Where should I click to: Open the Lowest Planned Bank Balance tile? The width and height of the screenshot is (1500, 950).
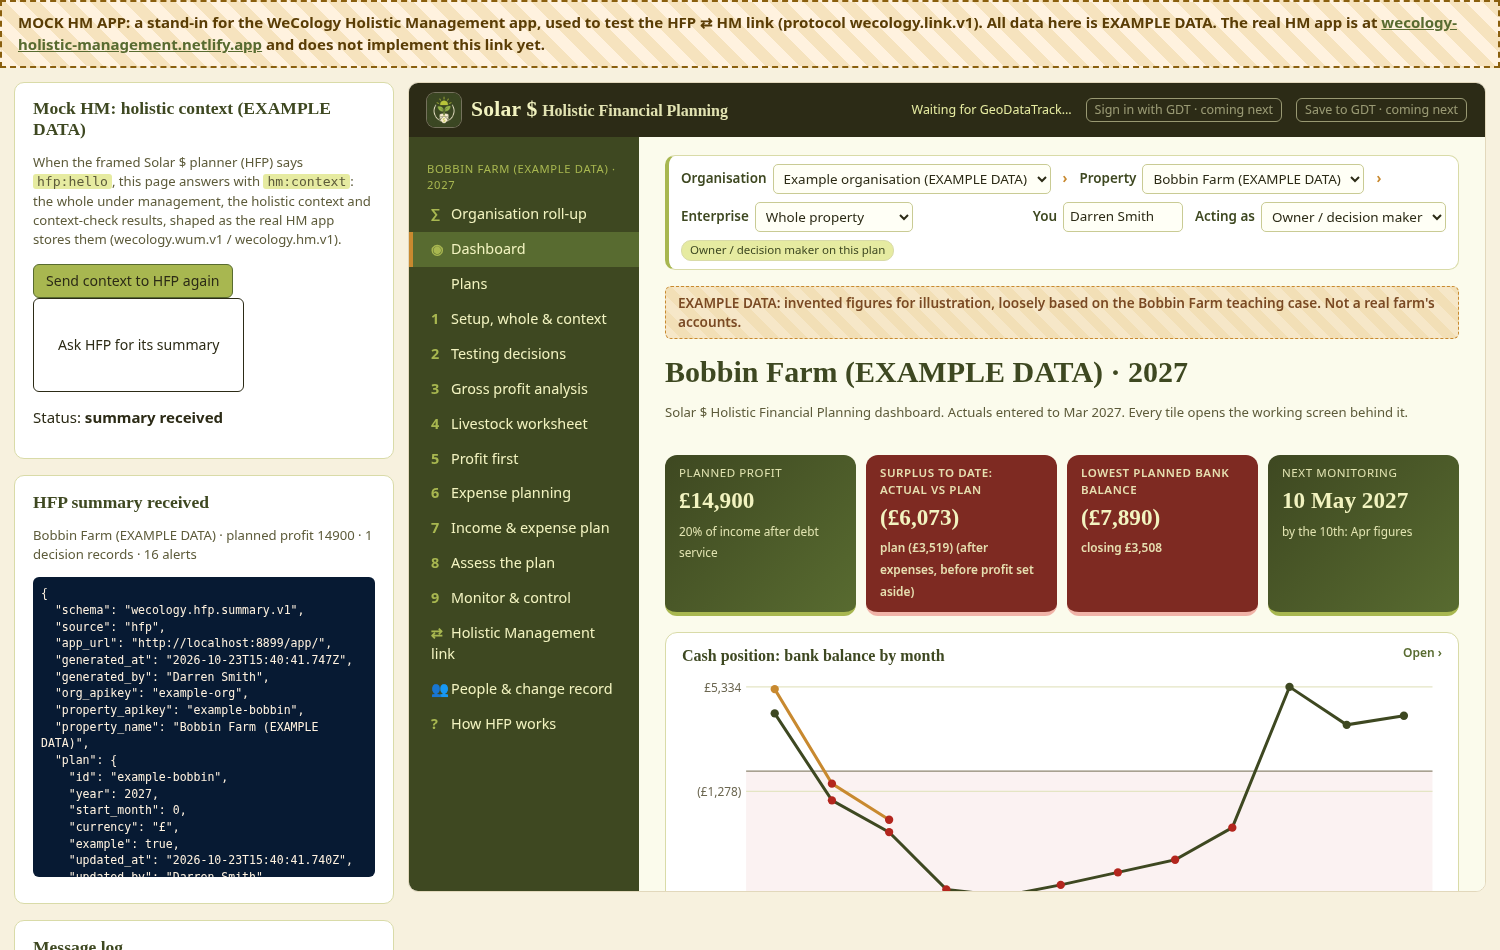pos(1163,534)
